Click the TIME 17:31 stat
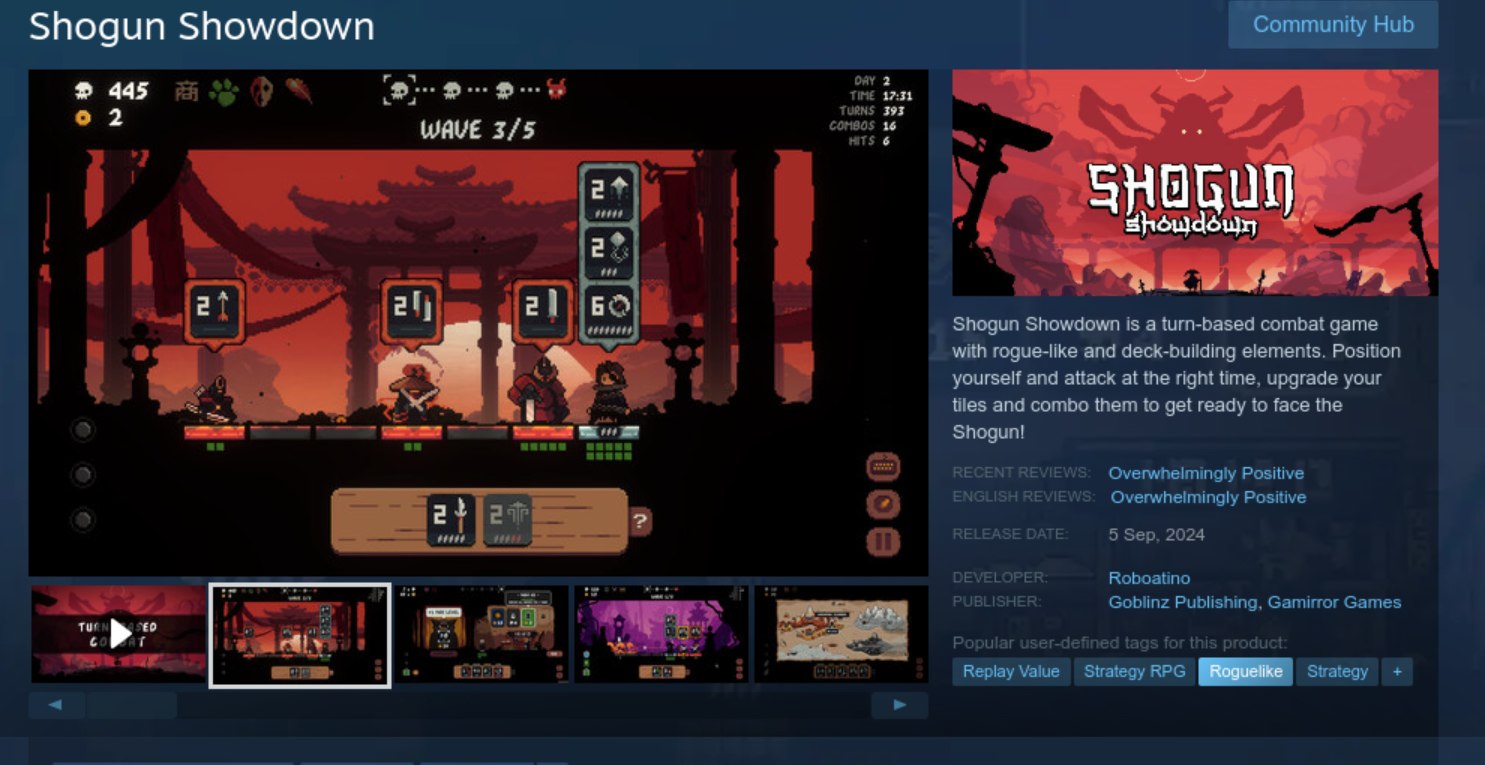 (880, 96)
